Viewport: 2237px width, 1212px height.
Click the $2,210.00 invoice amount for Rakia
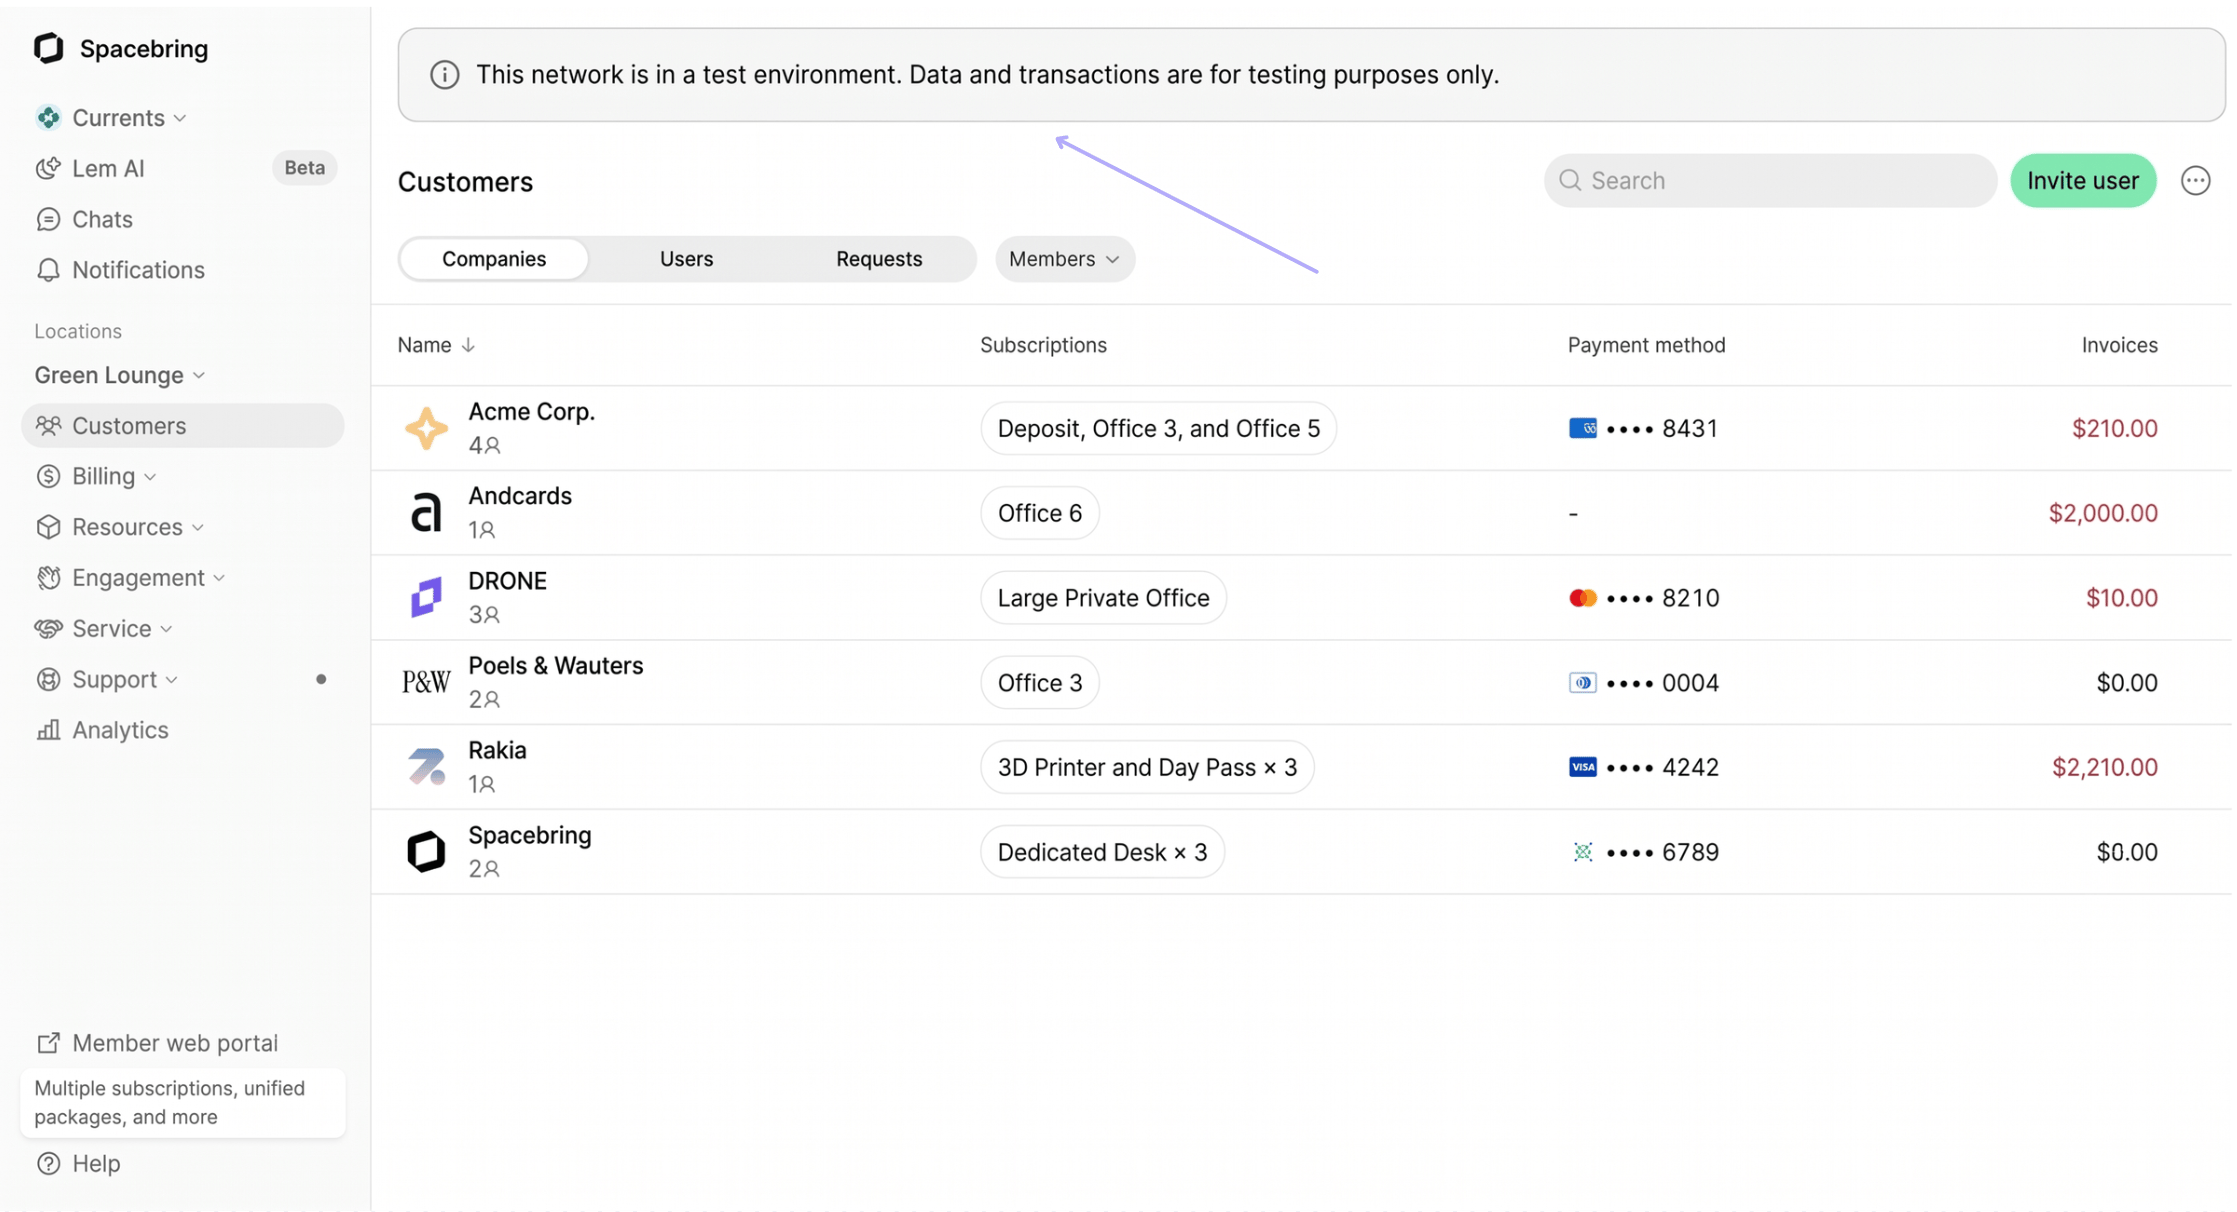click(x=2104, y=767)
